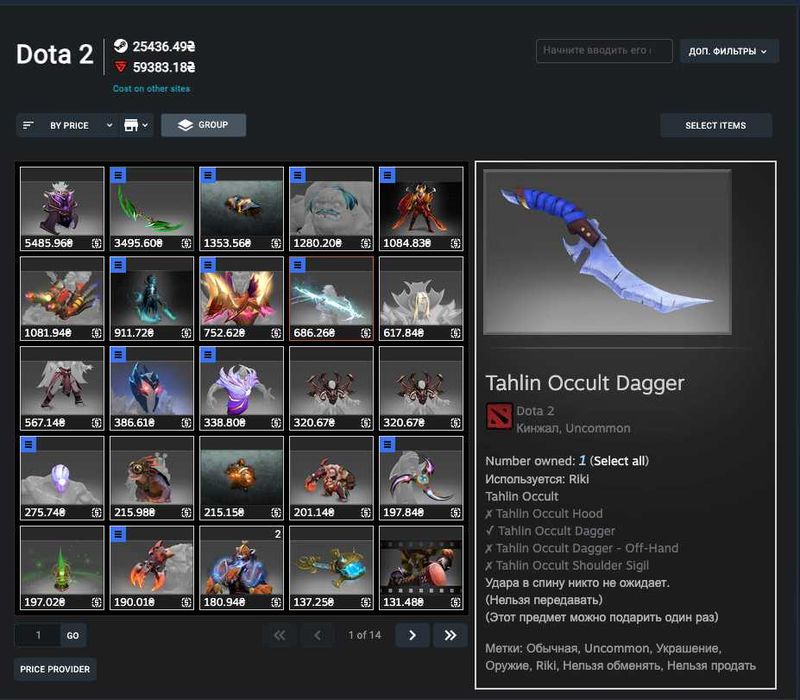This screenshot has height=700, width=800.
Task: Click the price coin icon on 201.14 item
Action: [366, 513]
